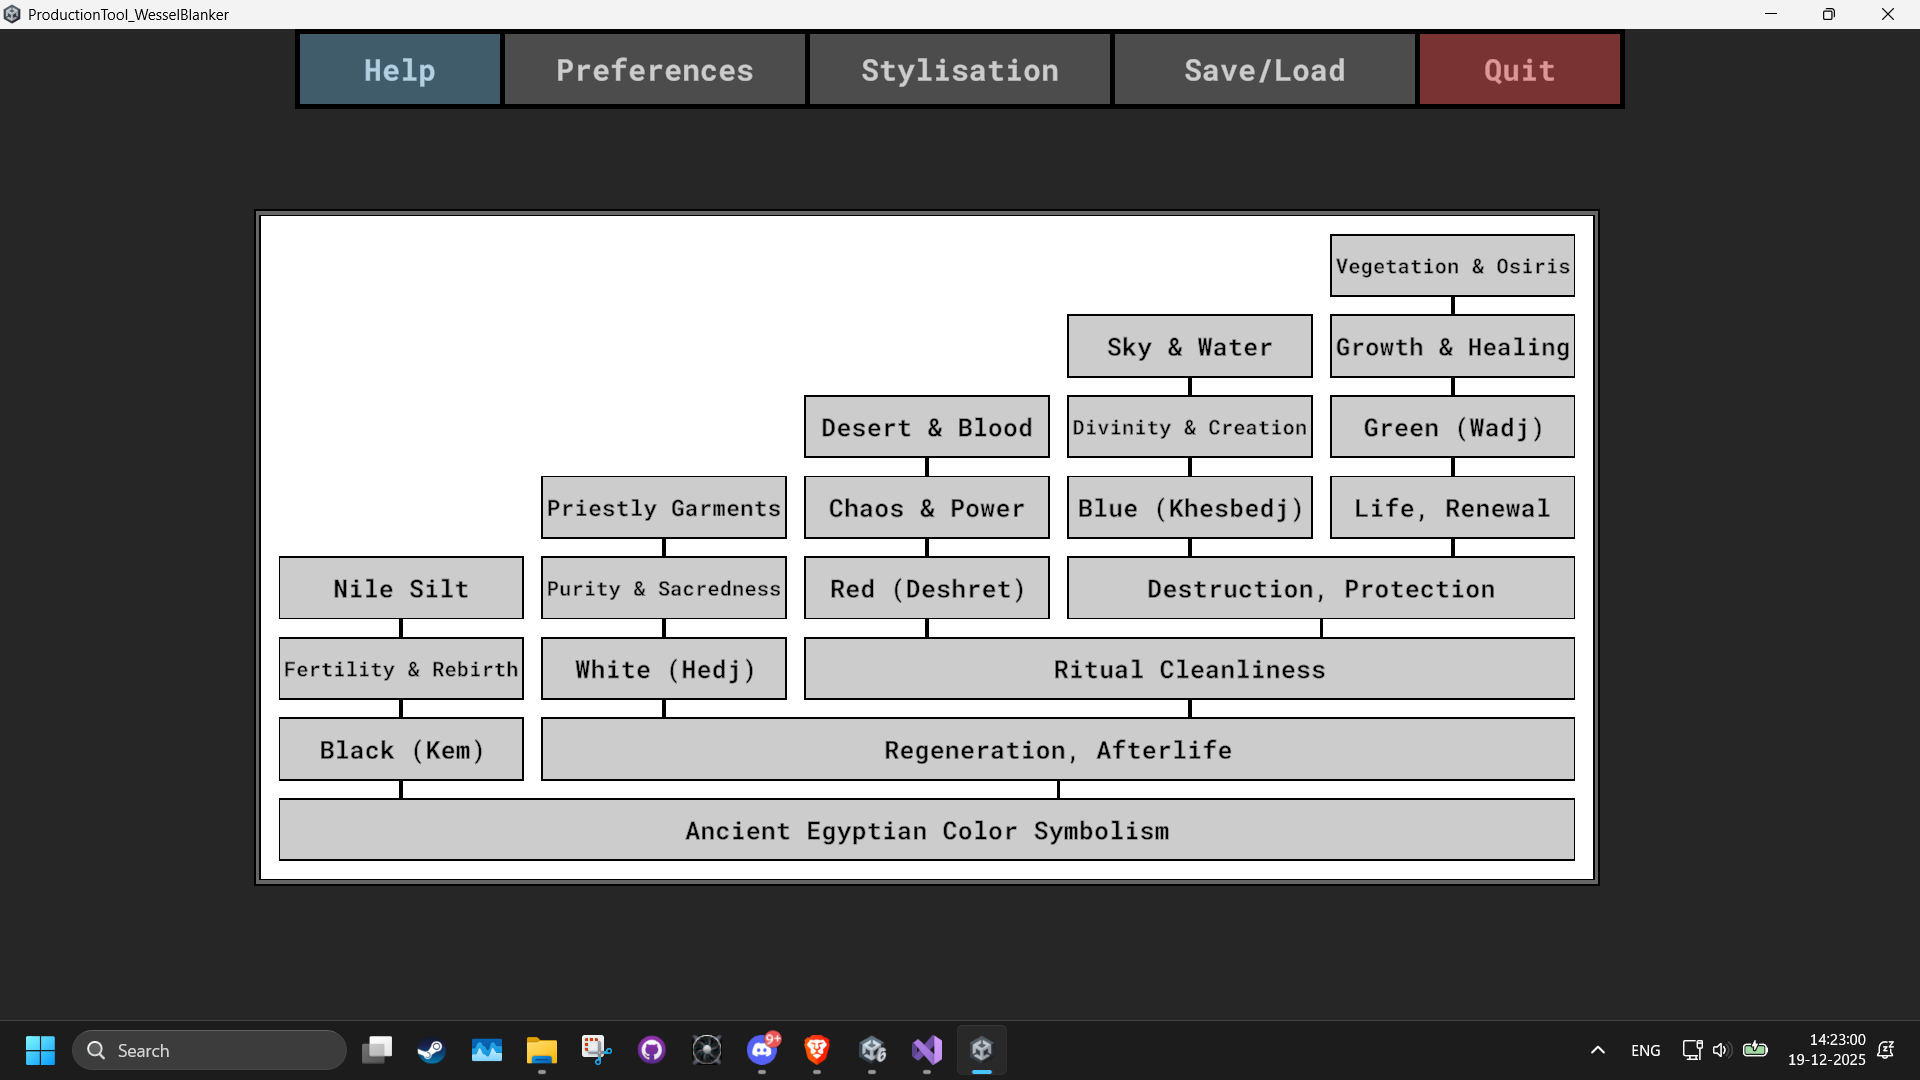Click the taskbar Search field

(x=210, y=1050)
